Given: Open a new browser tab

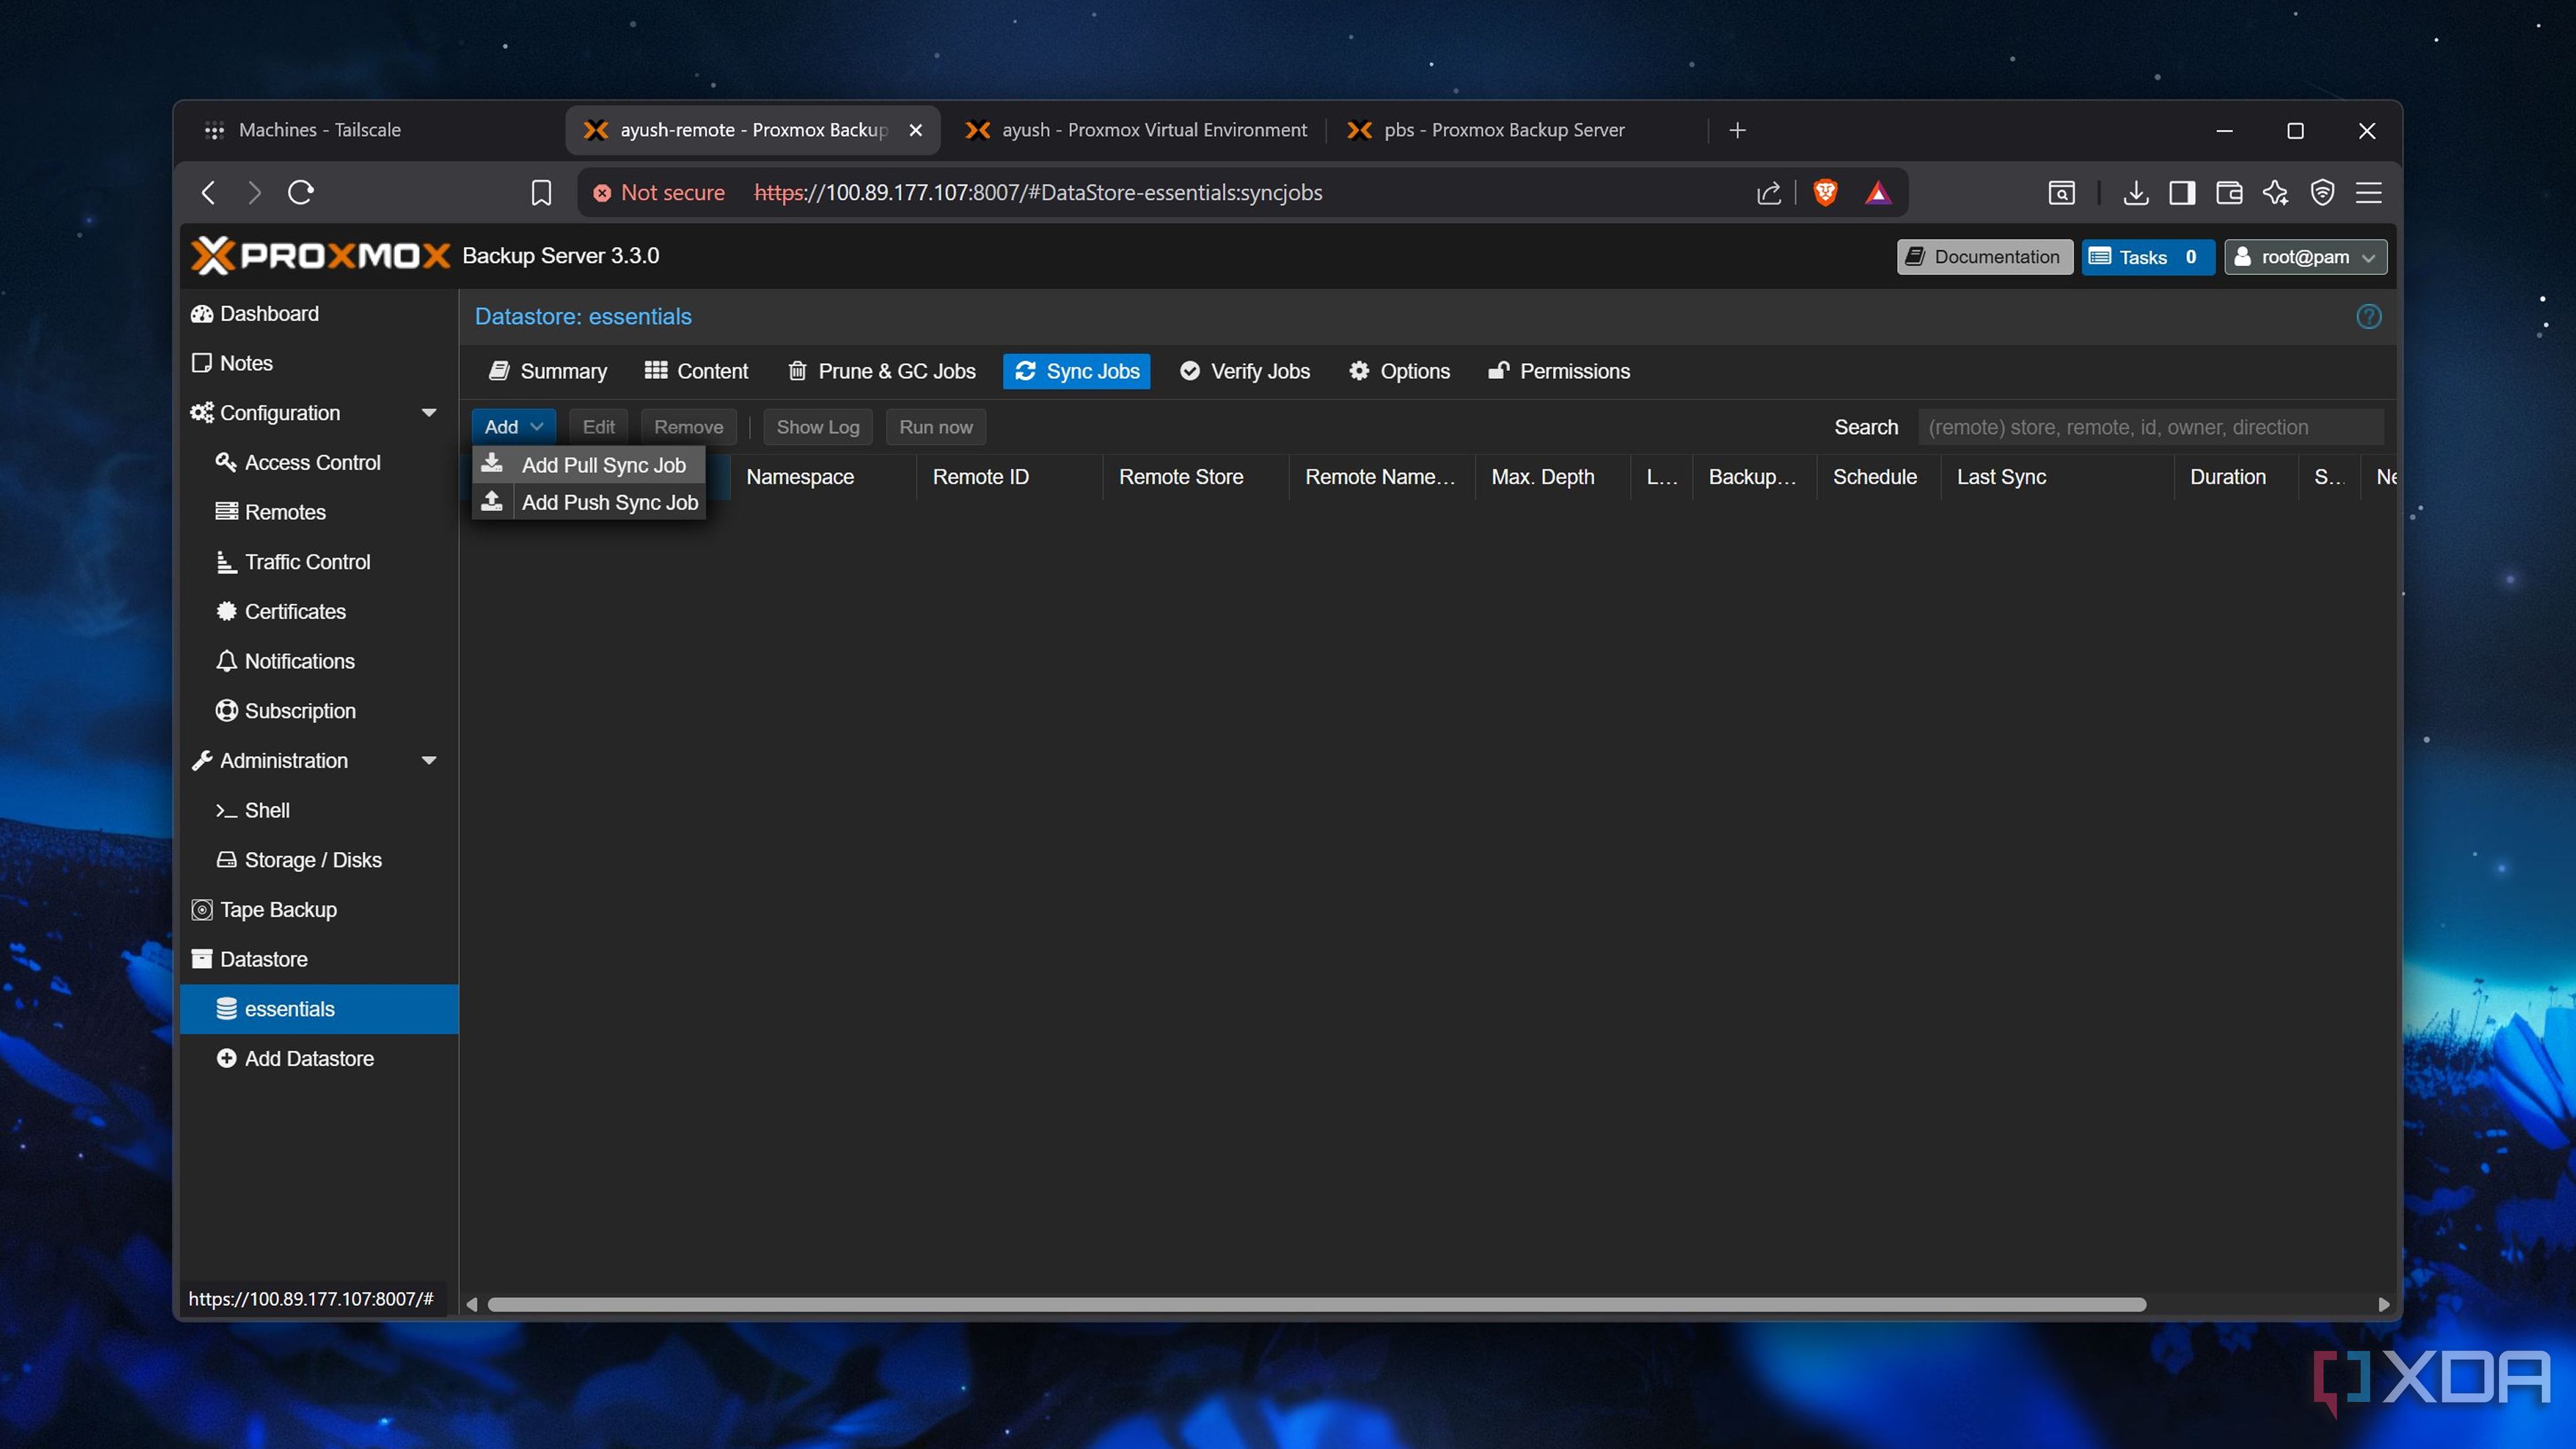Looking at the screenshot, I should 1738,130.
